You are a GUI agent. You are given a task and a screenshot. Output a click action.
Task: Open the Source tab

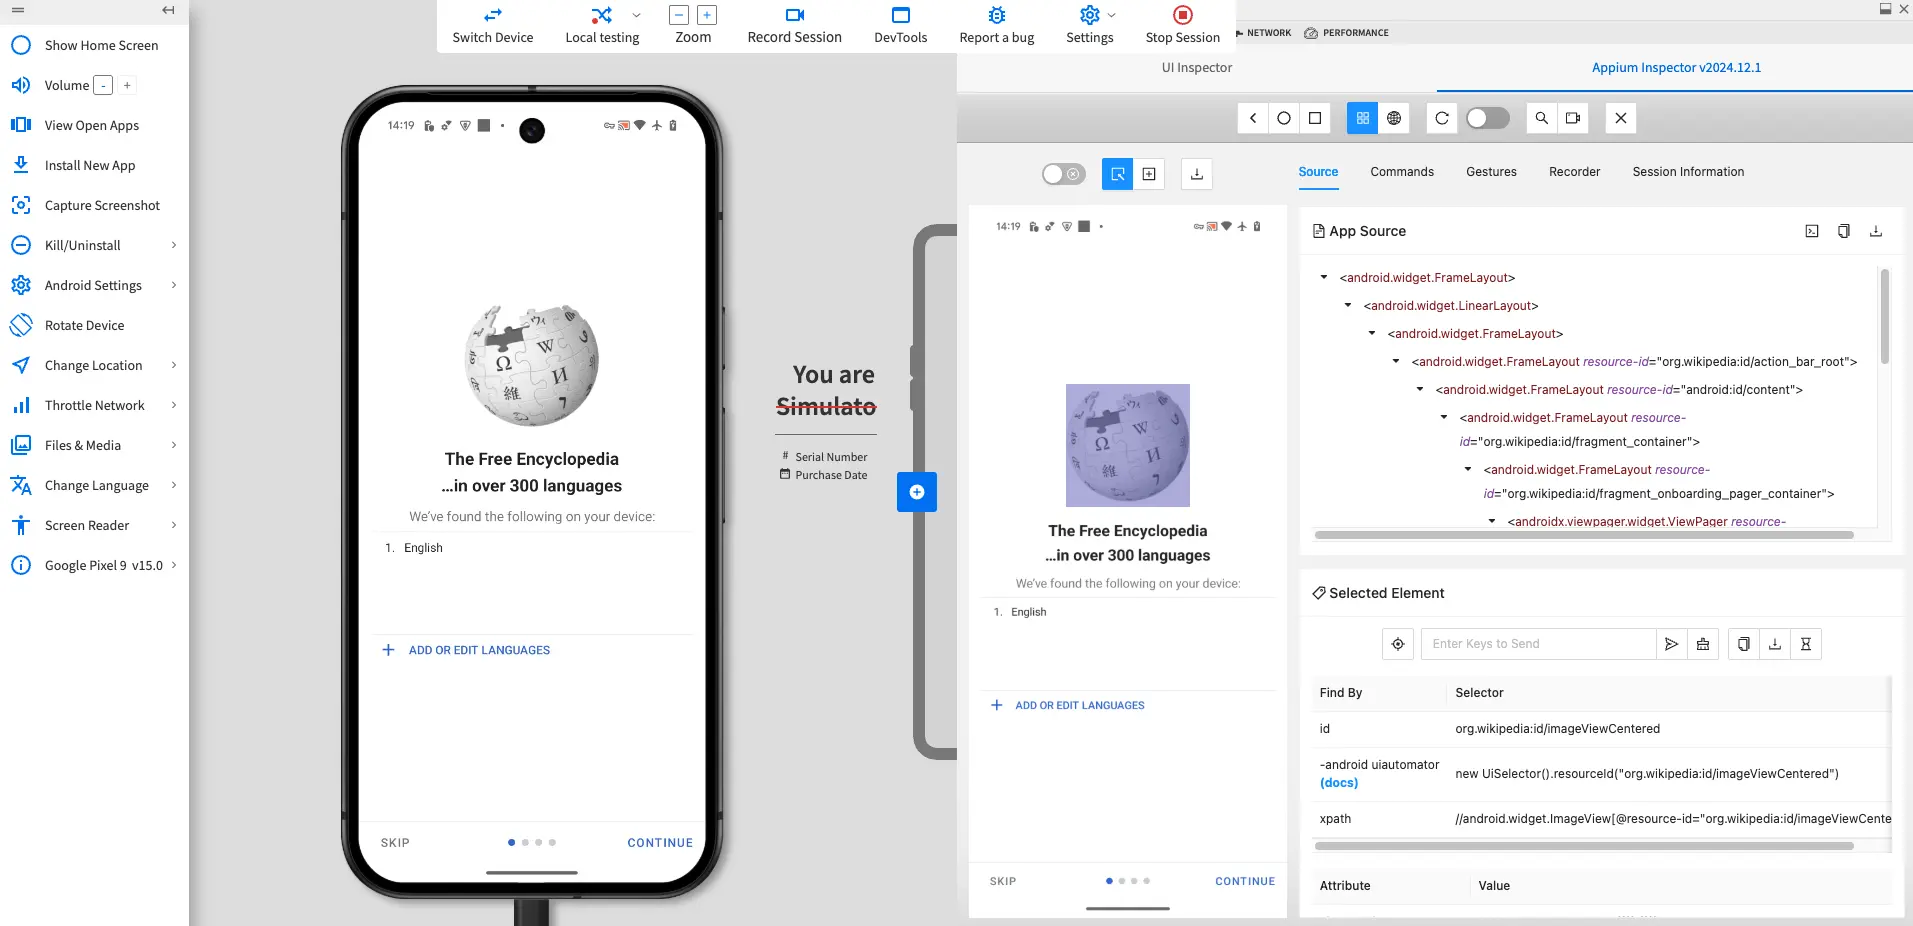[1318, 172]
